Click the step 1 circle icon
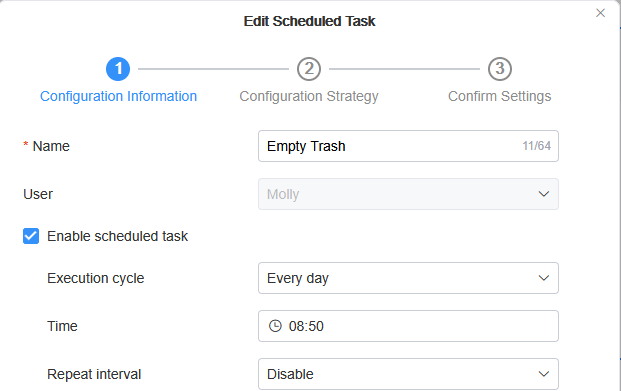The width and height of the screenshot is (621, 391). pyautogui.click(x=118, y=69)
